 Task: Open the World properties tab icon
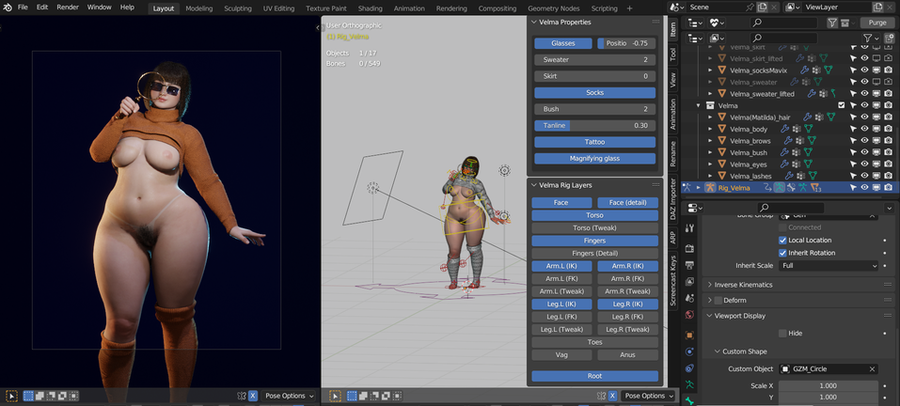pos(689,314)
